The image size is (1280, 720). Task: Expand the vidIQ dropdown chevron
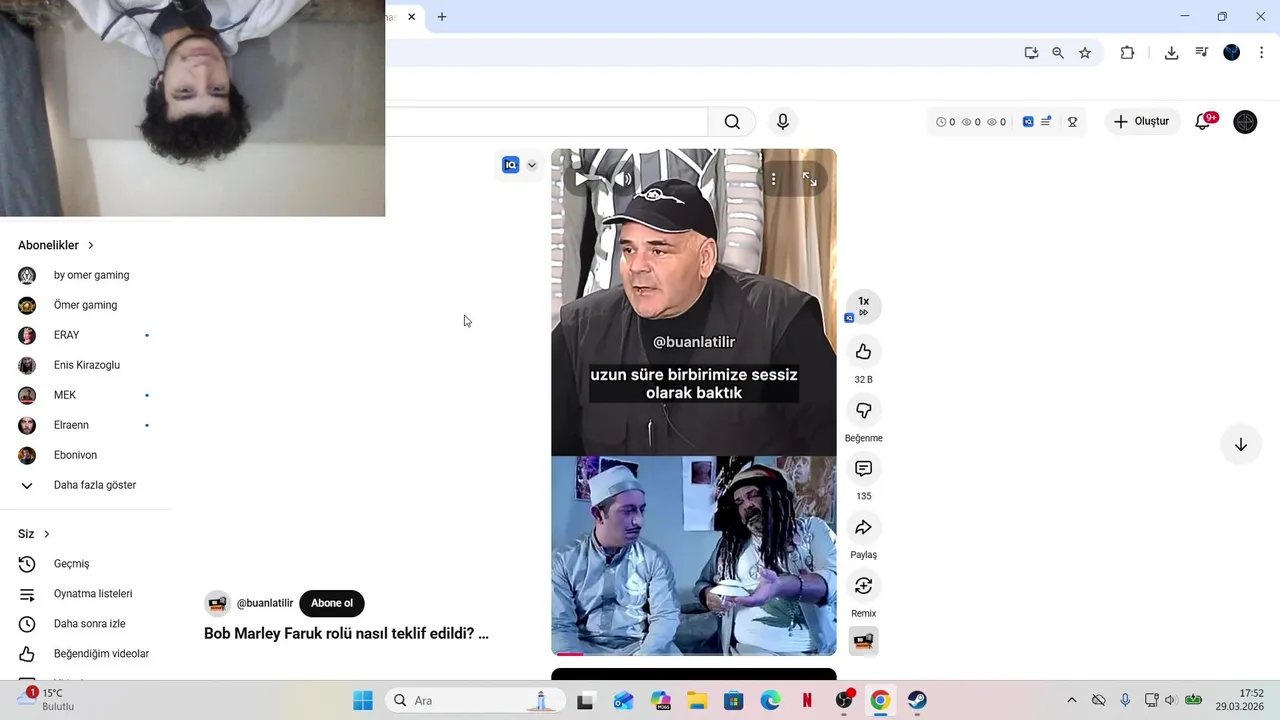pyautogui.click(x=532, y=165)
